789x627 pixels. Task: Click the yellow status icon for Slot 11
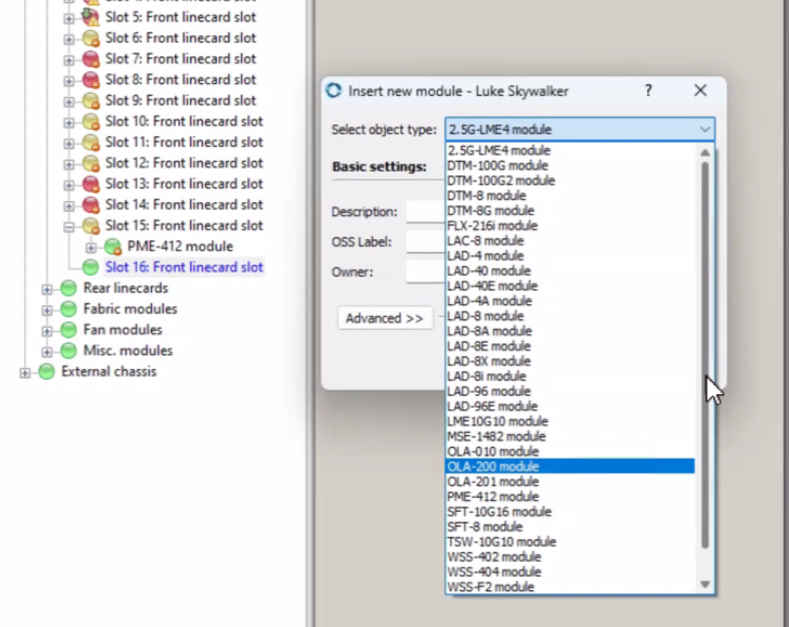(x=91, y=142)
